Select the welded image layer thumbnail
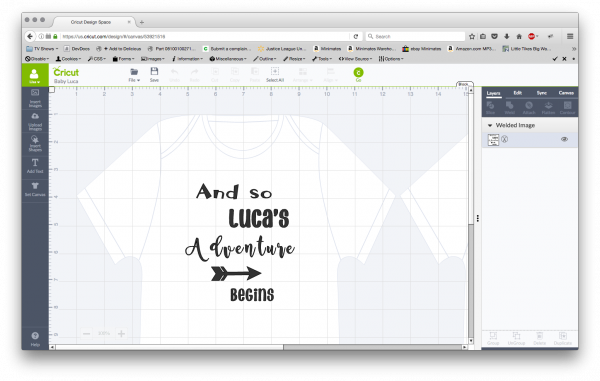Image resolution: width=600 pixels, height=381 pixels. click(493, 140)
